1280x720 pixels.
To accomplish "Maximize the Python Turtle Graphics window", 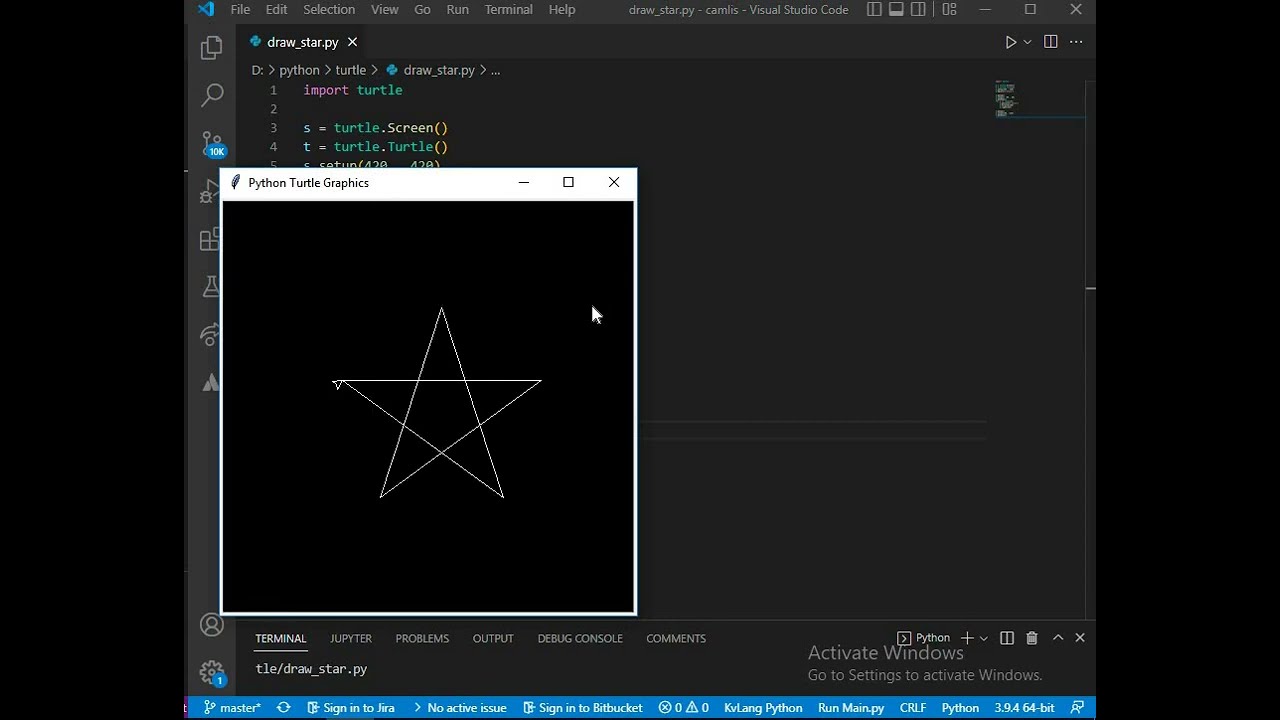I will [568, 182].
